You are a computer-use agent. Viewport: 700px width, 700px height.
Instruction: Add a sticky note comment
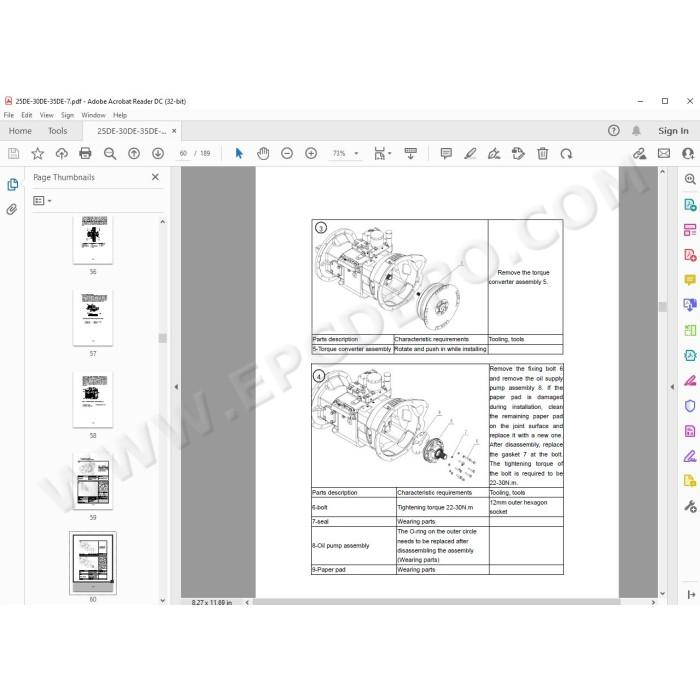click(x=446, y=154)
